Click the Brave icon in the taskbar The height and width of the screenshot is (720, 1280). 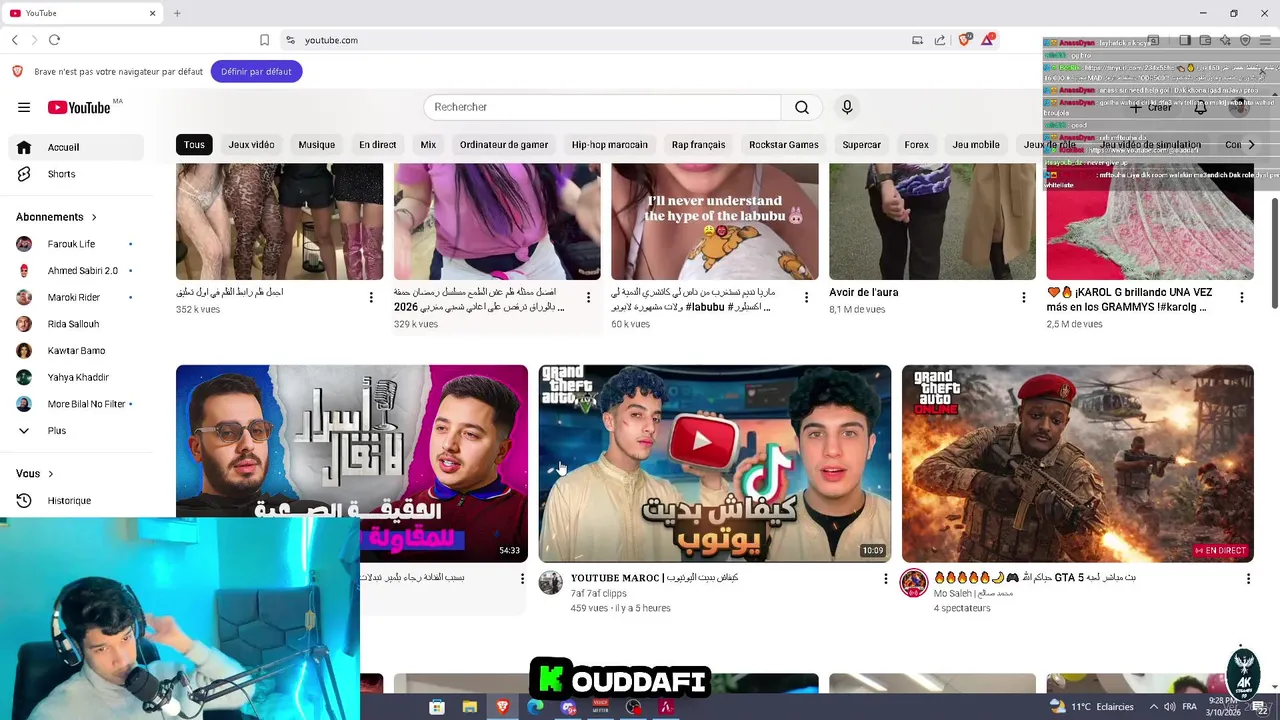[502, 707]
